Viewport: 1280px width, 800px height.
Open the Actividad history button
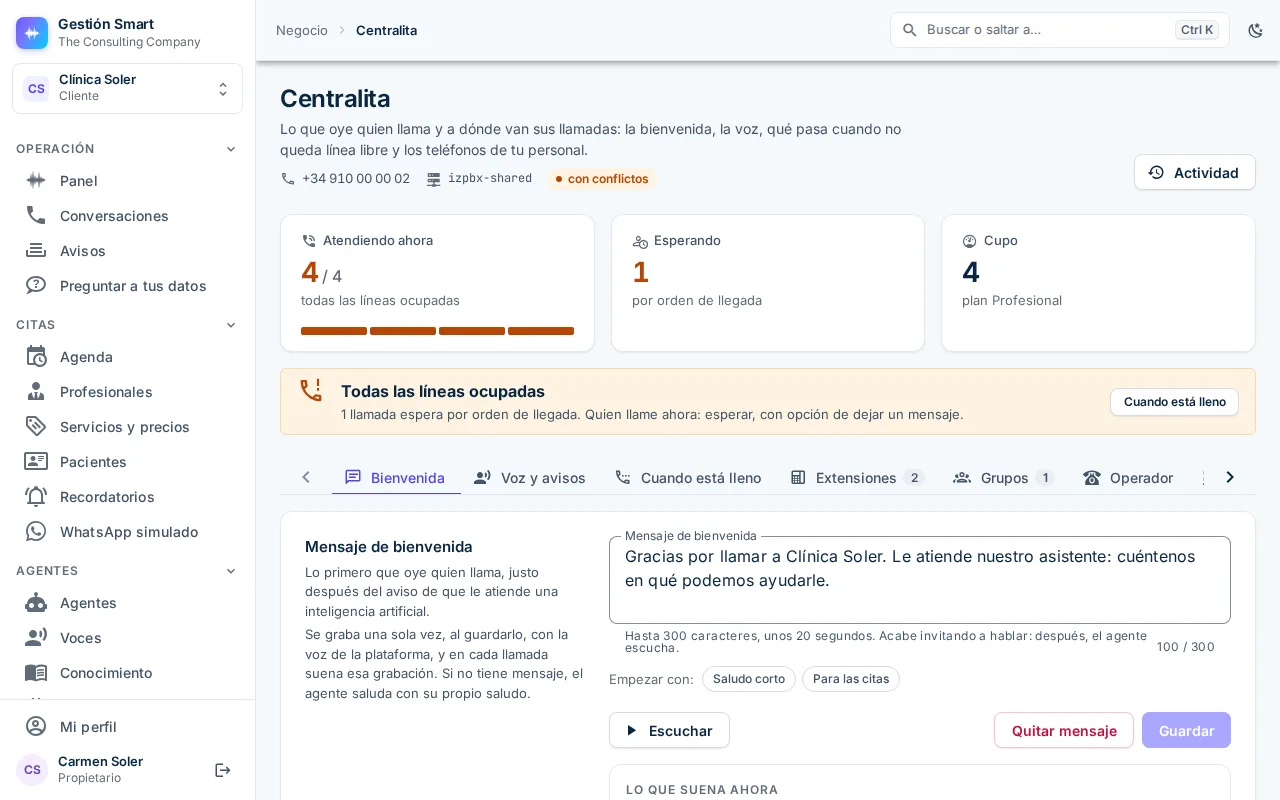coord(1195,172)
